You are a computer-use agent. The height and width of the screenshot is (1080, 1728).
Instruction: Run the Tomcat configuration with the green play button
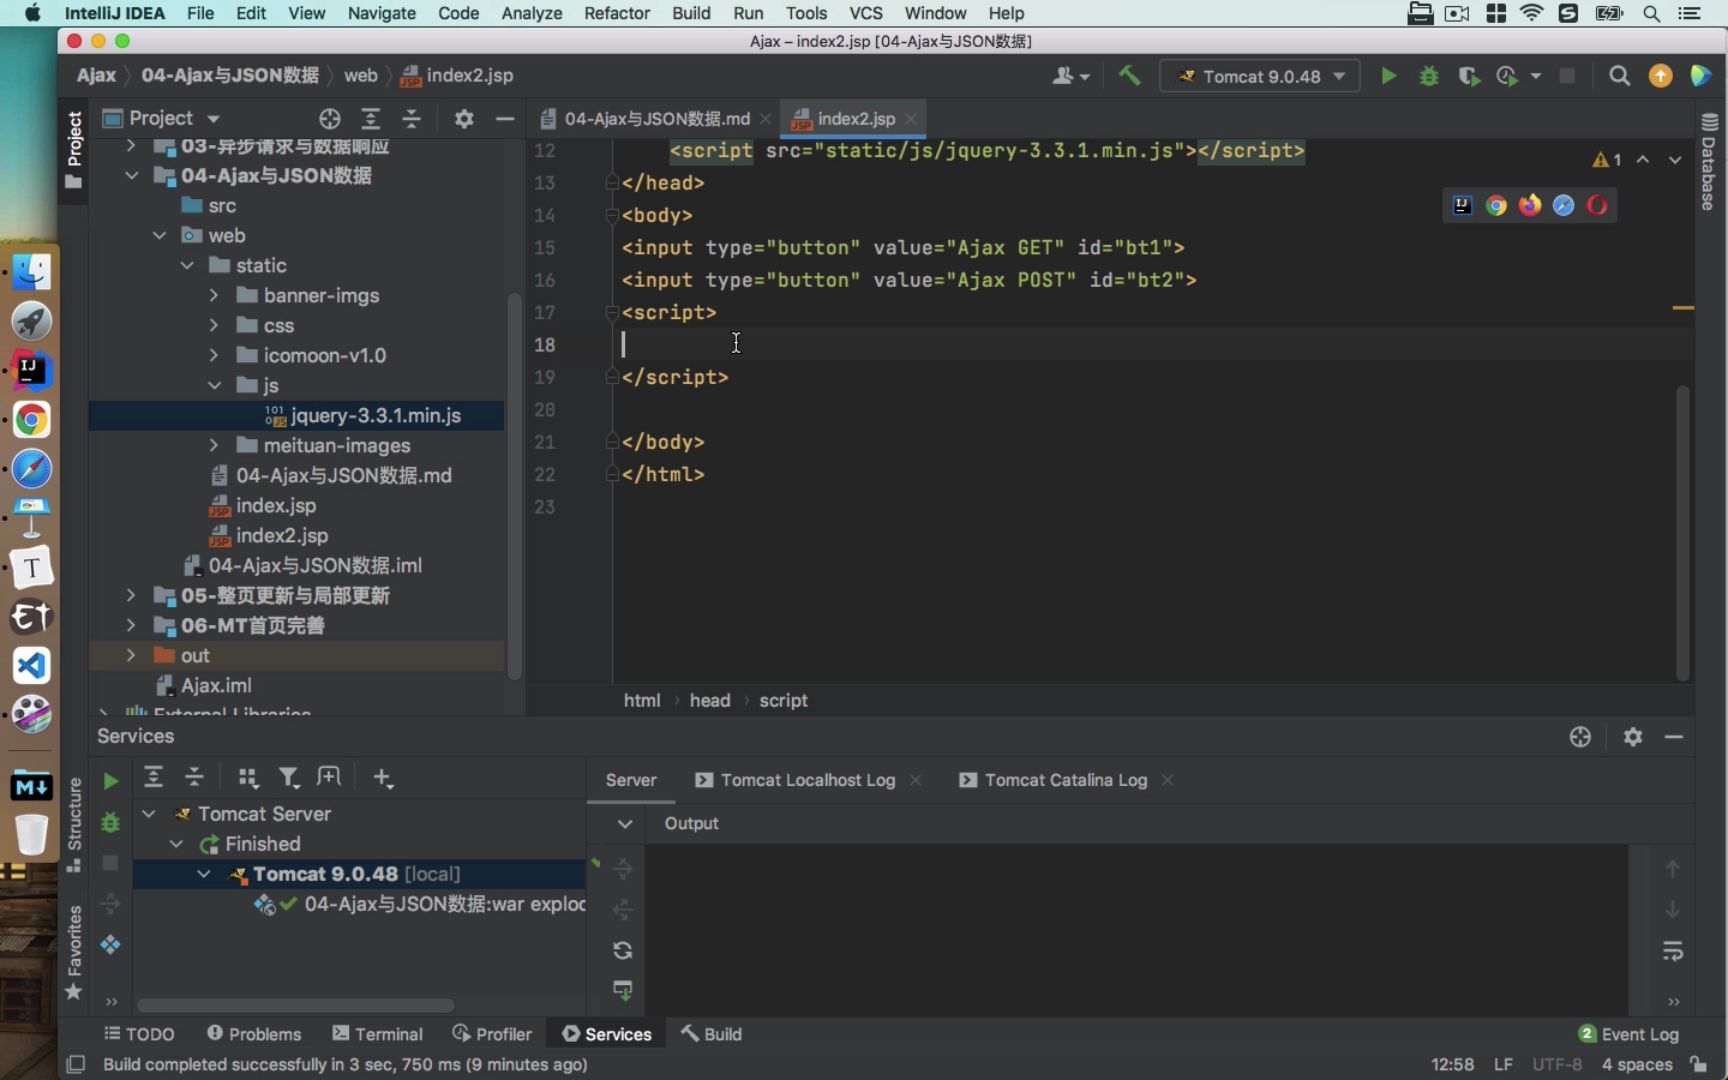pyautogui.click(x=1388, y=76)
